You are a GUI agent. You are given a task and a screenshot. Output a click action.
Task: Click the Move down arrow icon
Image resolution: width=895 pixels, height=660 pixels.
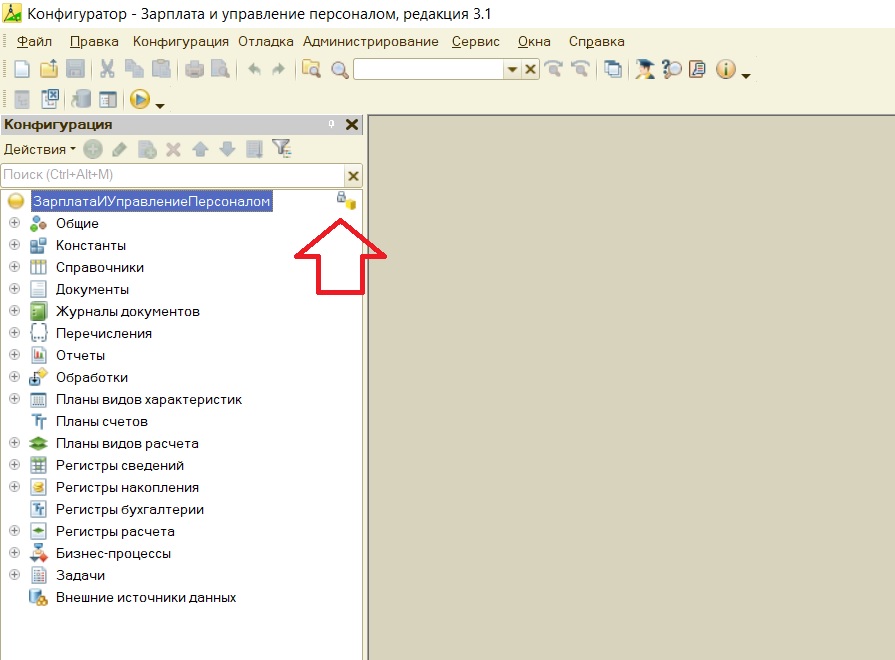[227, 150]
